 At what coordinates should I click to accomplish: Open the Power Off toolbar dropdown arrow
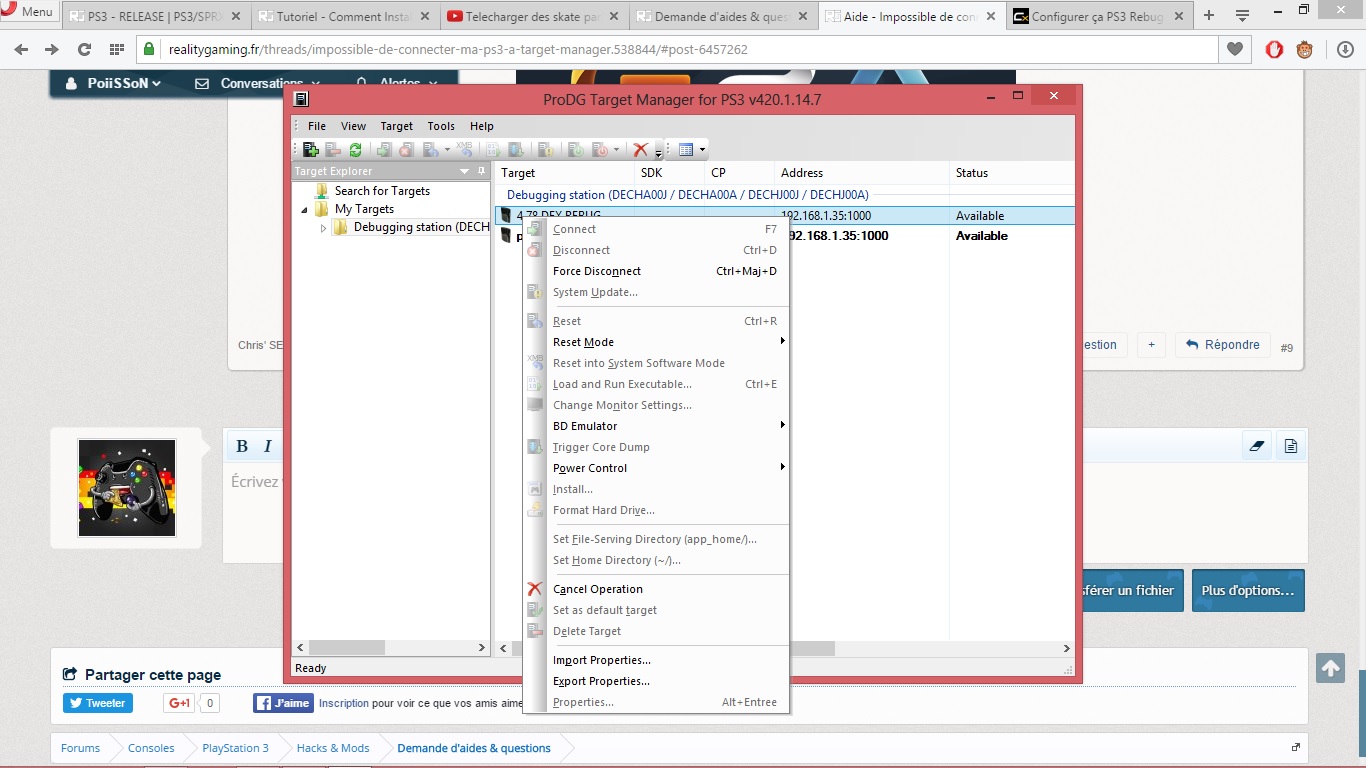pos(616,150)
